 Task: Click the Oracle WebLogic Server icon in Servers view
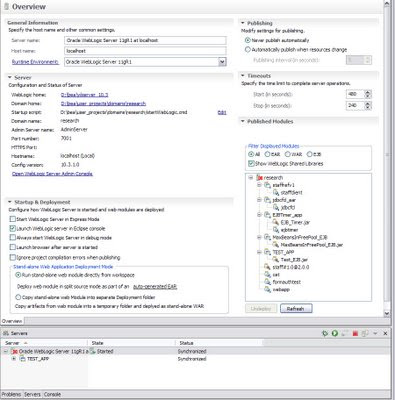(15, 351)
